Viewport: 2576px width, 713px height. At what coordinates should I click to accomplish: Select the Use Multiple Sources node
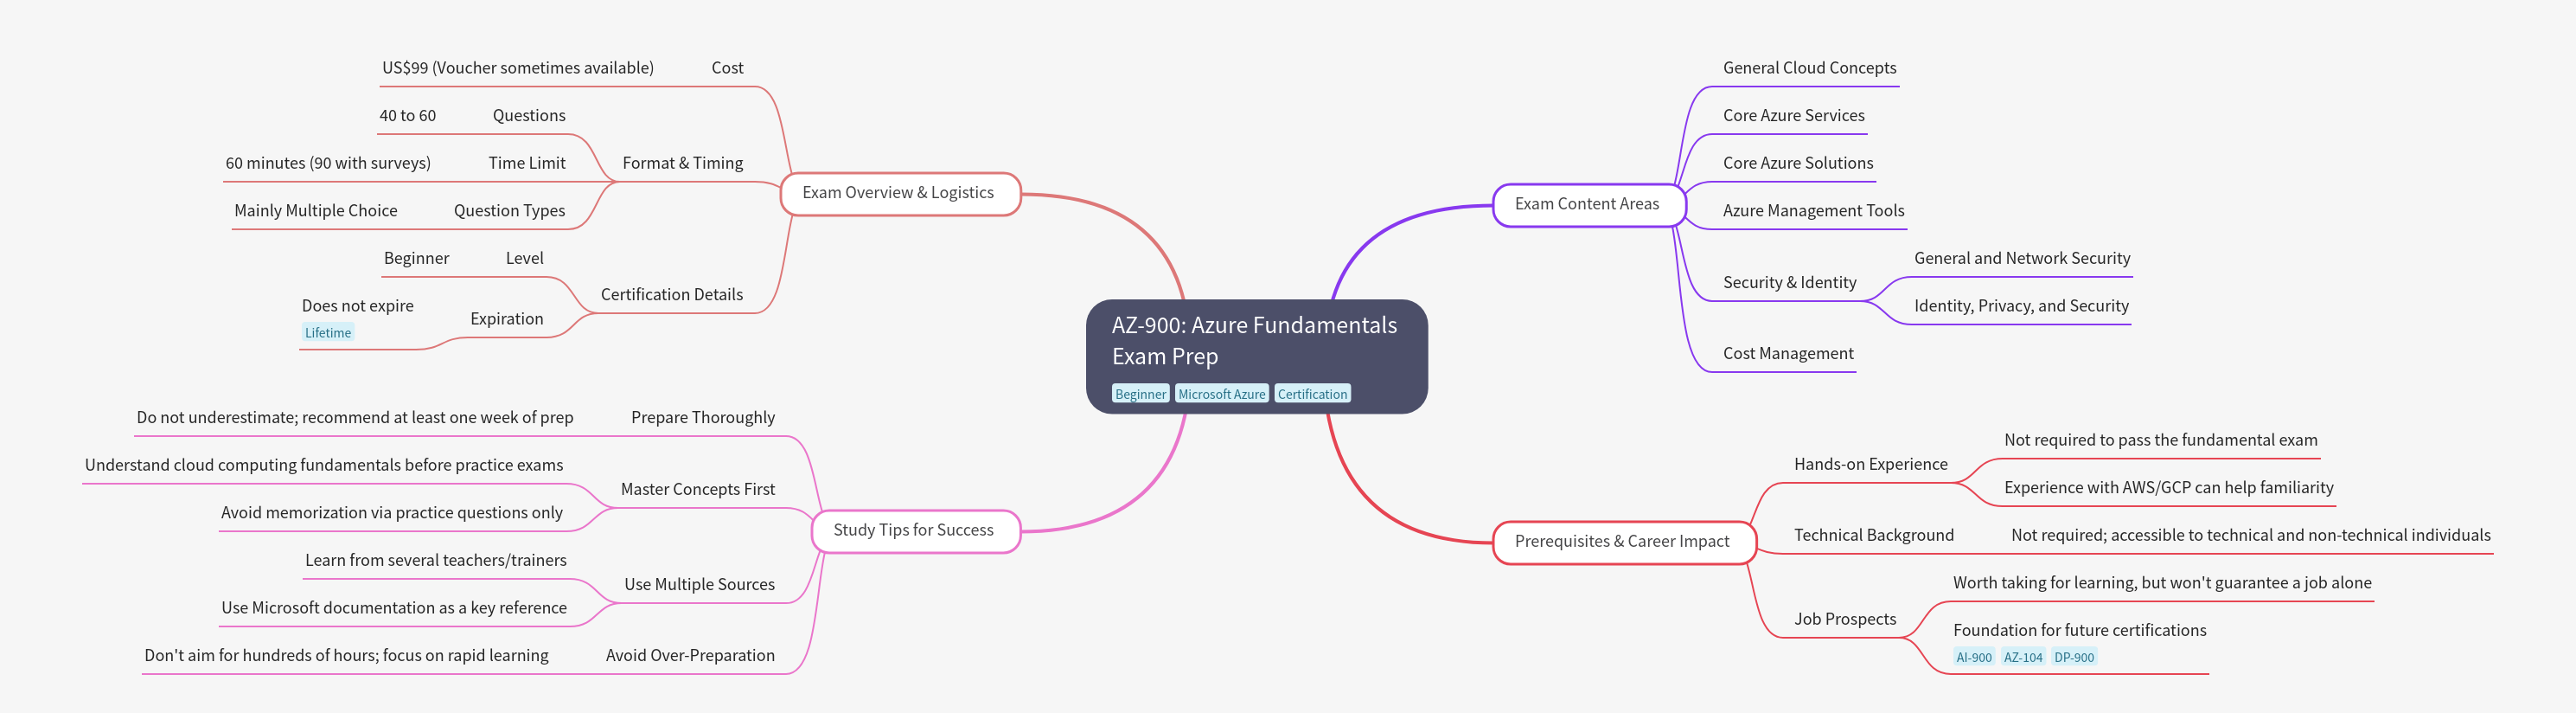pyautogui.click(x=700, y=584)
